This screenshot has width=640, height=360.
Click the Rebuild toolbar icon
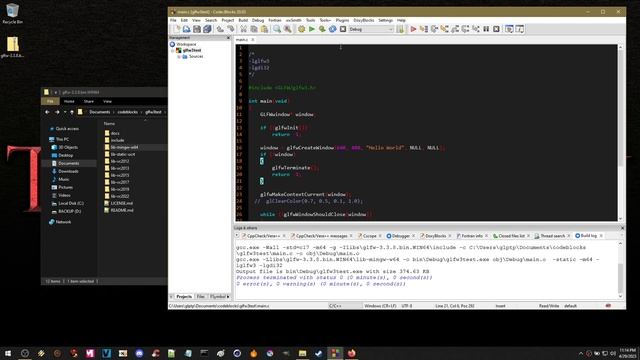coord(332,29)
